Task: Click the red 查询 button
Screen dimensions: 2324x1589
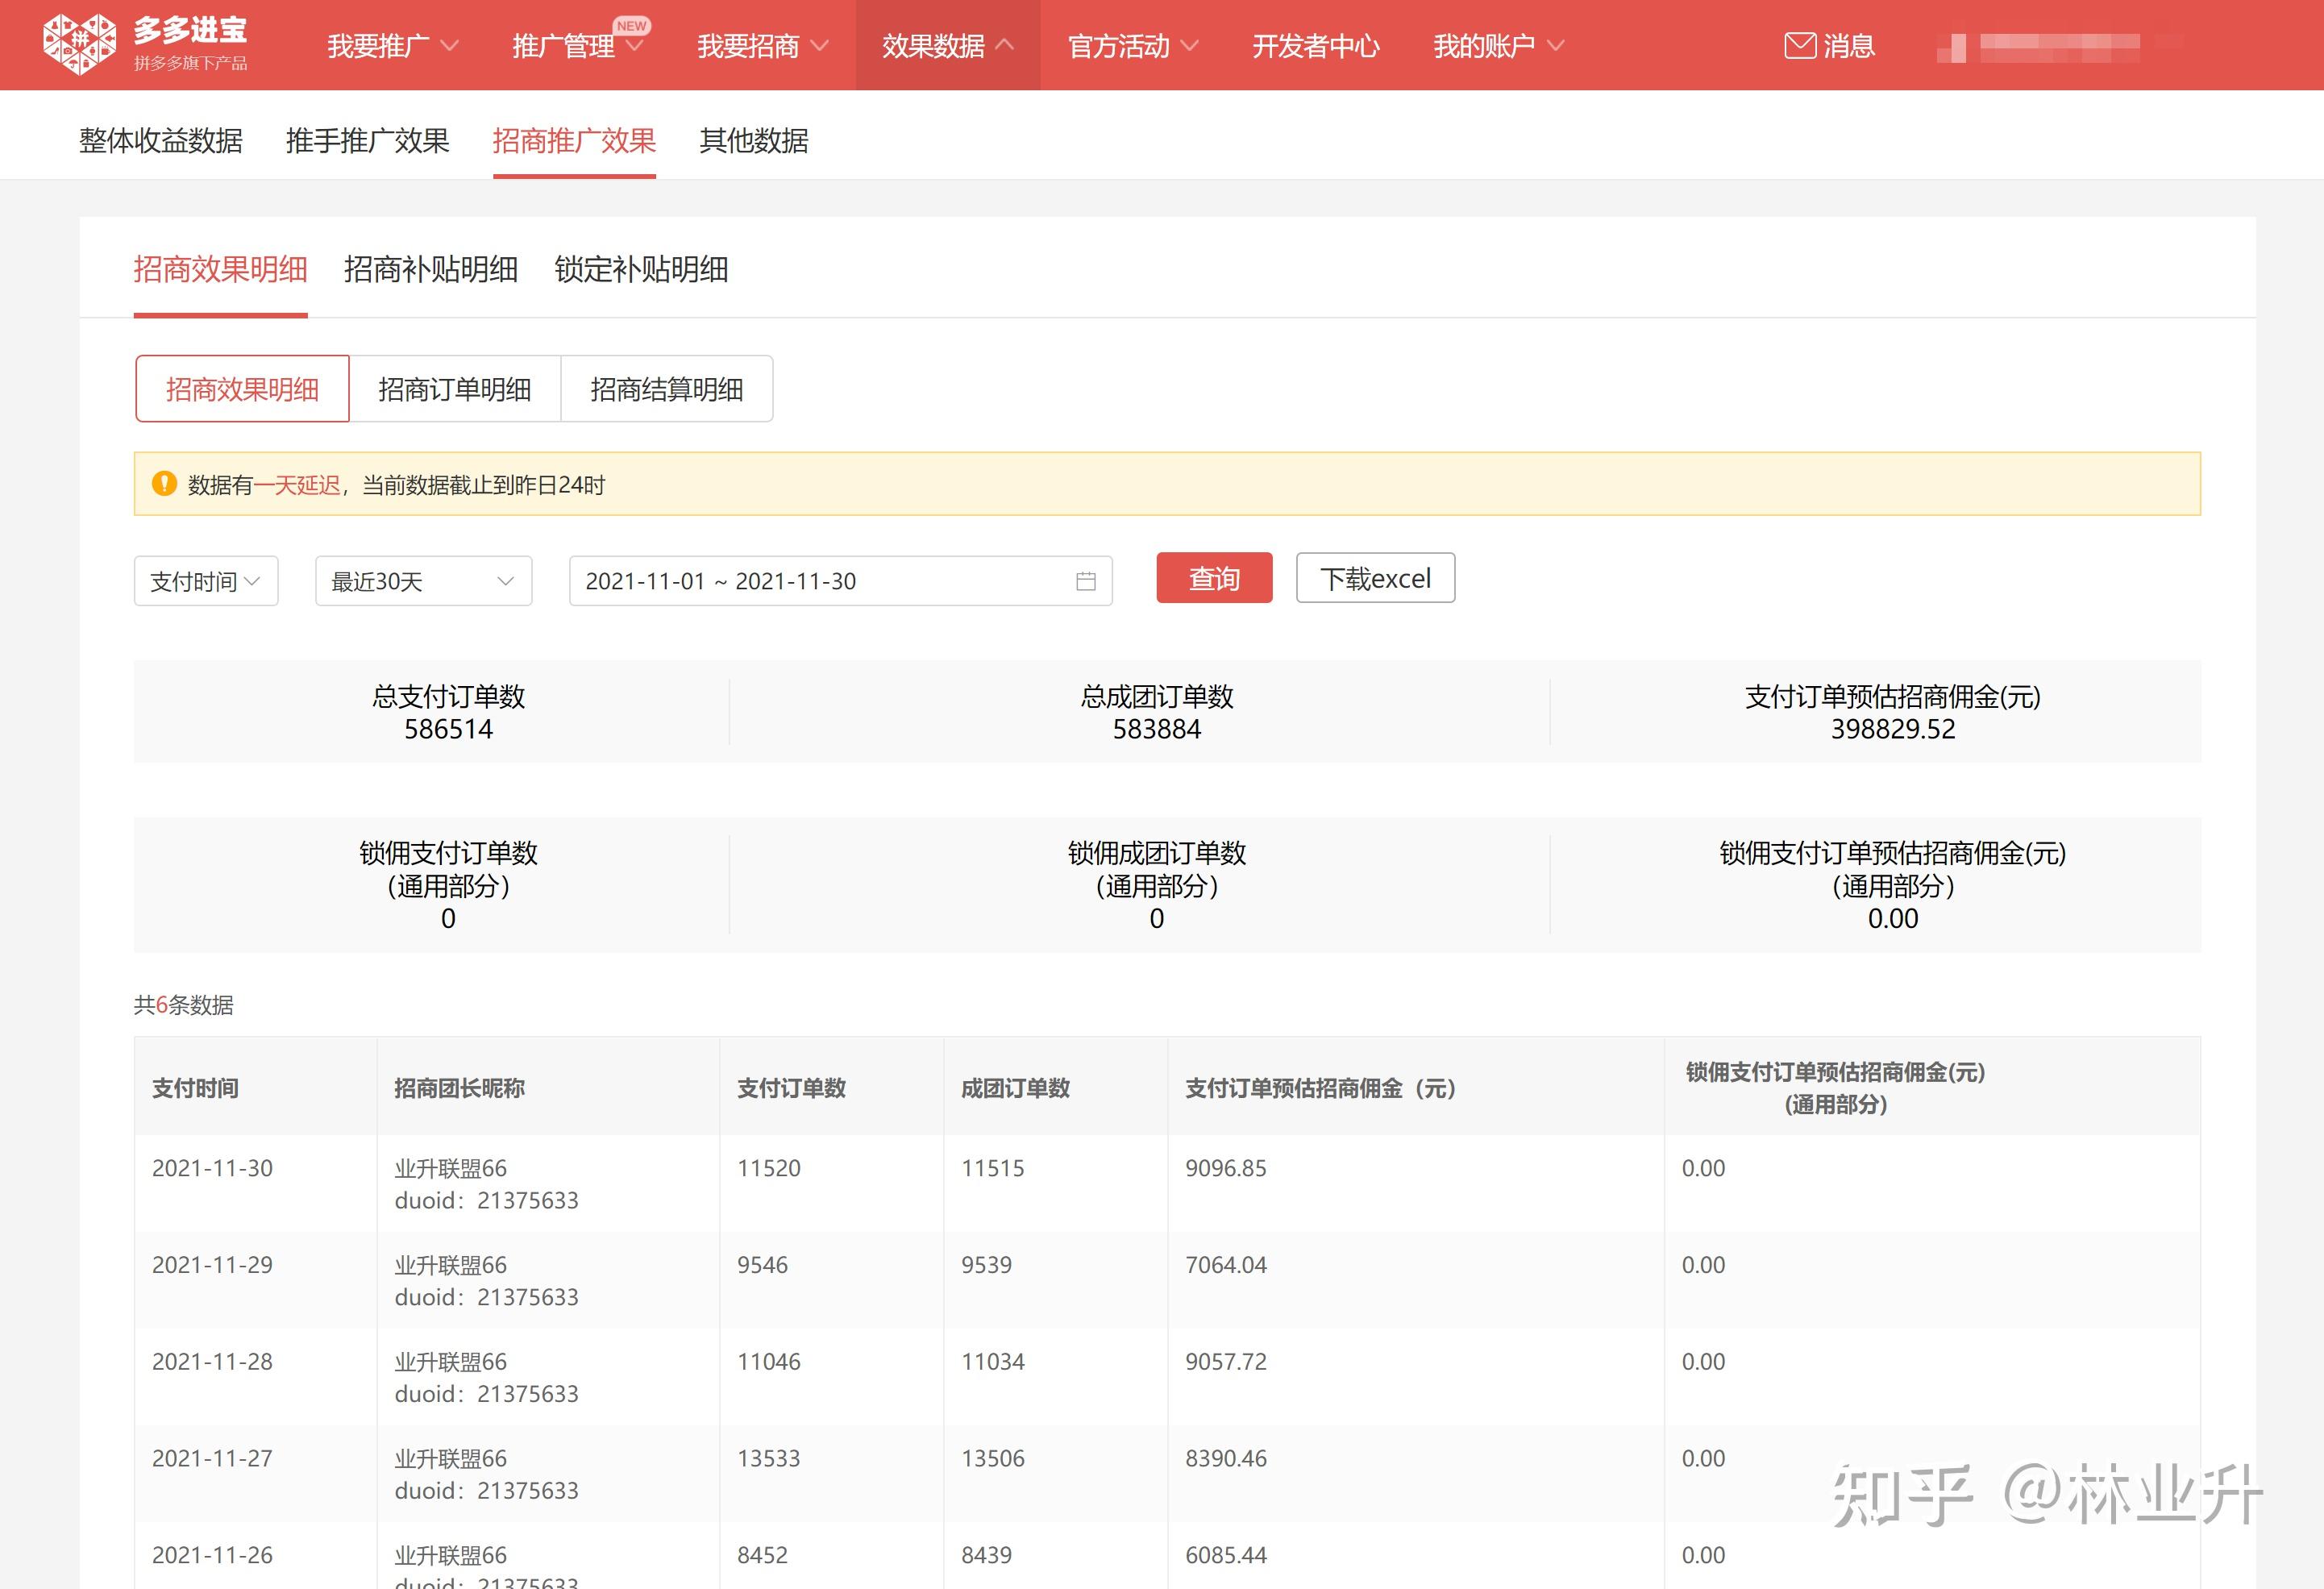Action: [x=1214, y=578]
